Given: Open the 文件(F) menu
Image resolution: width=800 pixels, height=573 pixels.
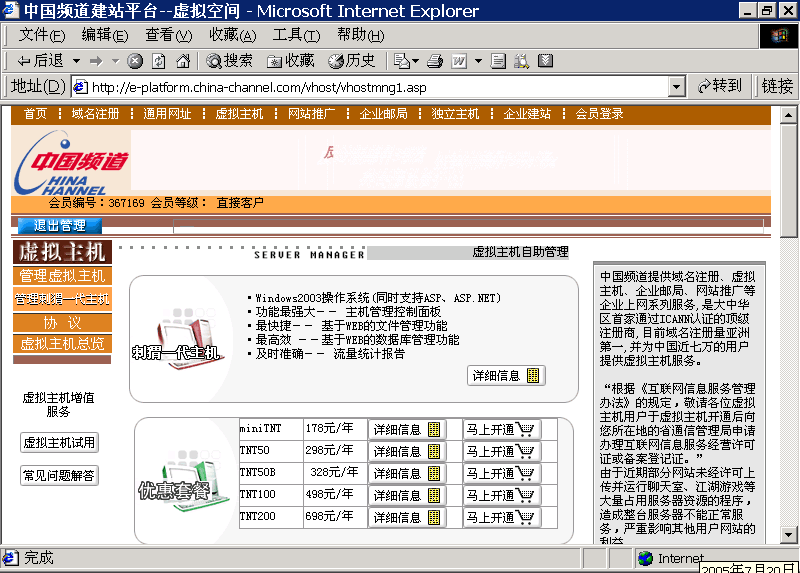Looking at the screenshot, I should click(42, 35).
